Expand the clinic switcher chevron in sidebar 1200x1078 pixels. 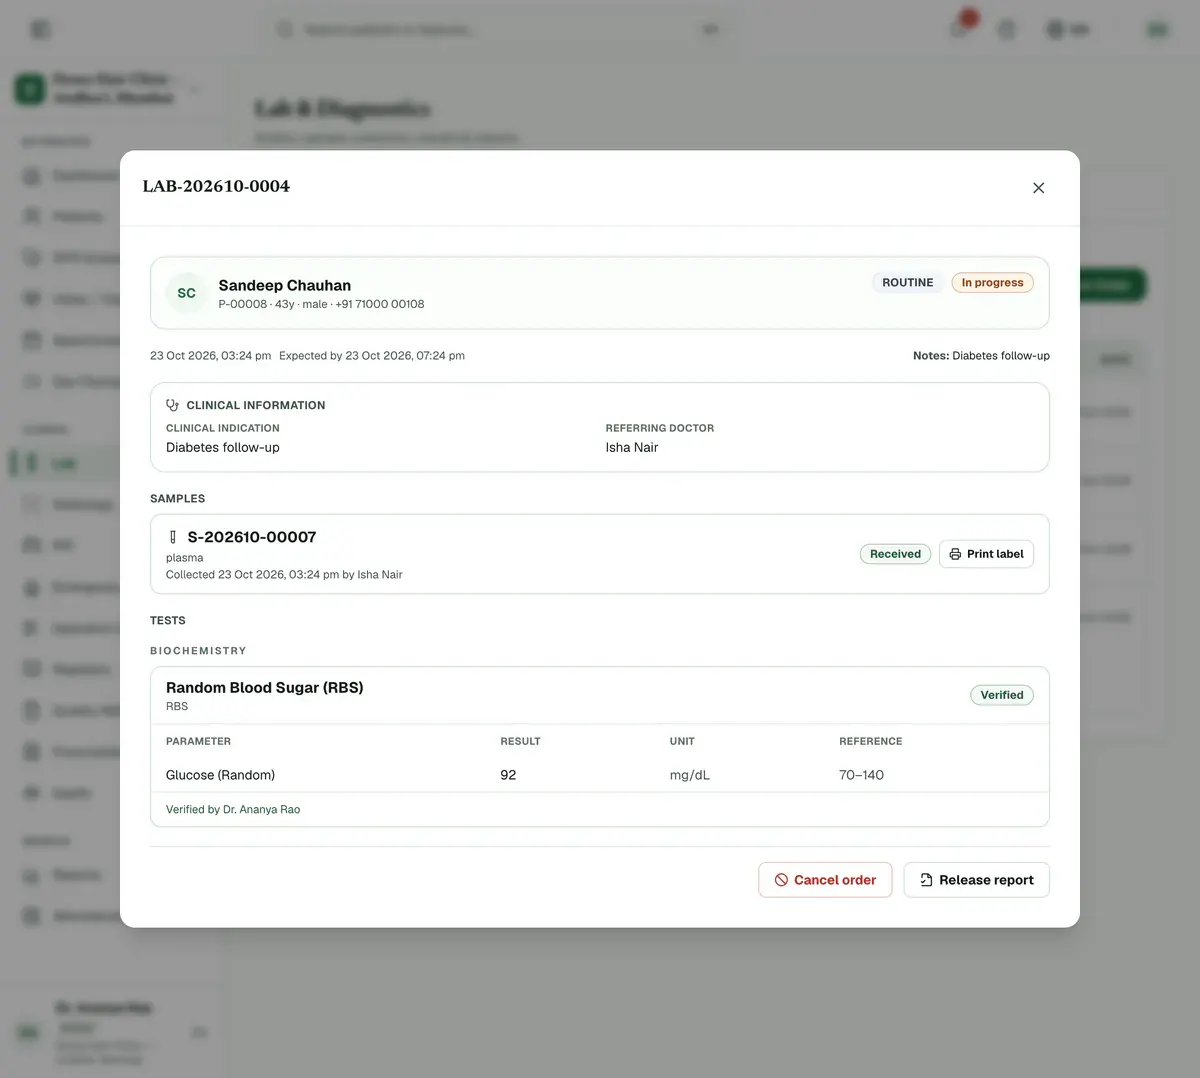click(194, 89)
